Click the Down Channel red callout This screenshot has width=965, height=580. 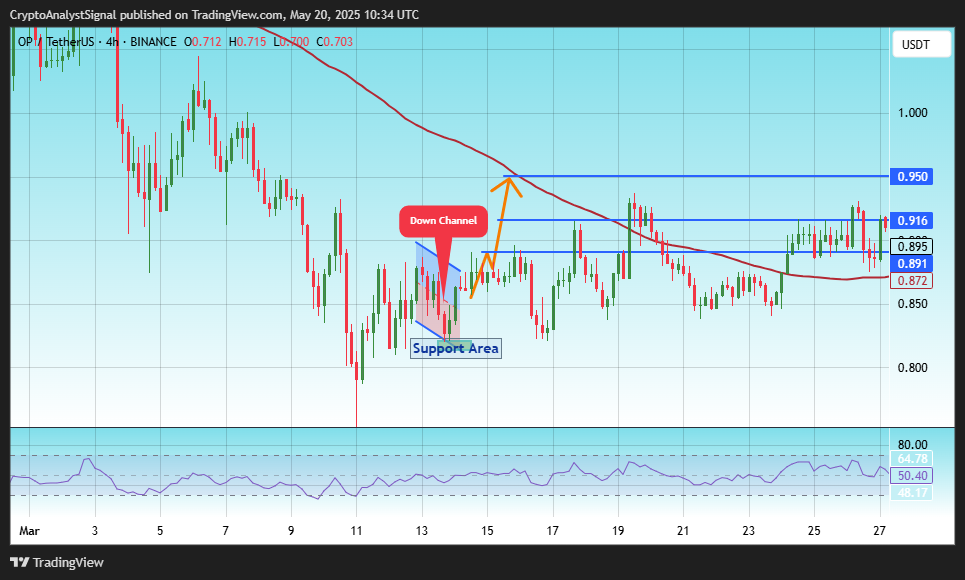pos(443,221)
